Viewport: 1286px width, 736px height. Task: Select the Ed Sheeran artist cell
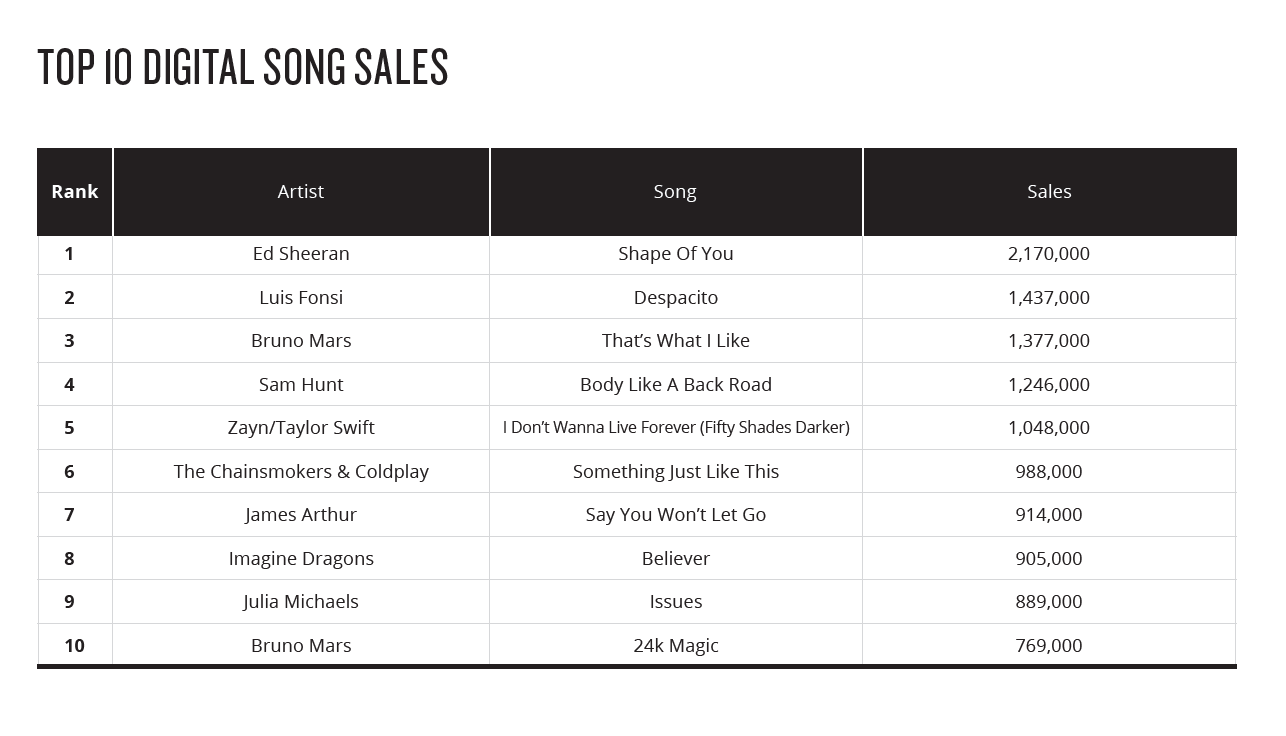pos(301,254)
